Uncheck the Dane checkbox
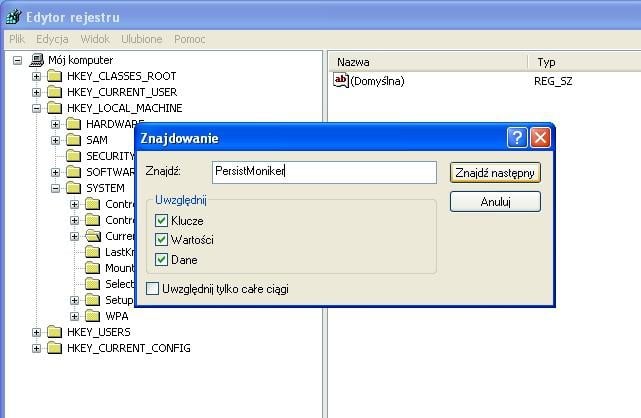 click(161, 259)
